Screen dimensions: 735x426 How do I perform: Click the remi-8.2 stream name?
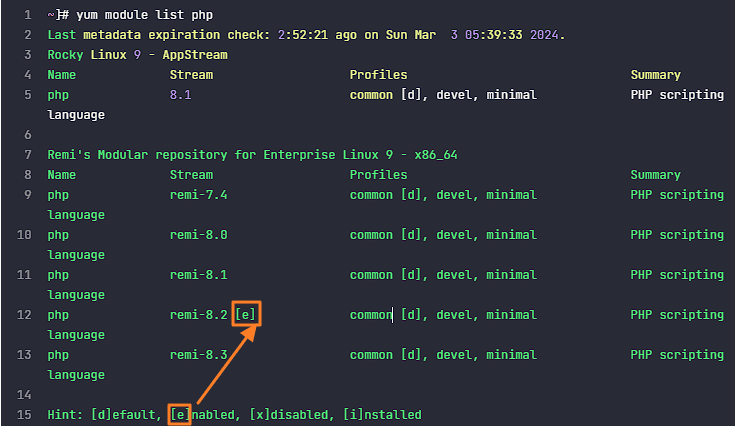[198, 315]
